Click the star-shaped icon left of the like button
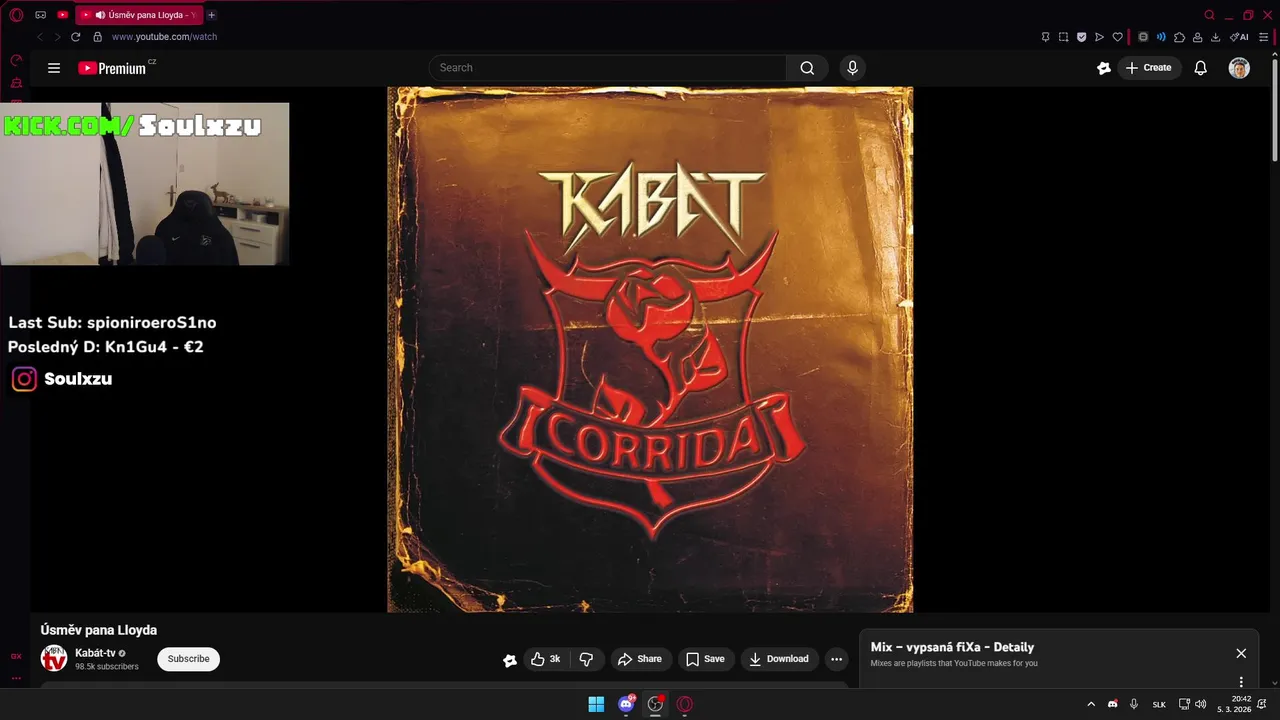The image size is (1280, 720). click(510, 660)
